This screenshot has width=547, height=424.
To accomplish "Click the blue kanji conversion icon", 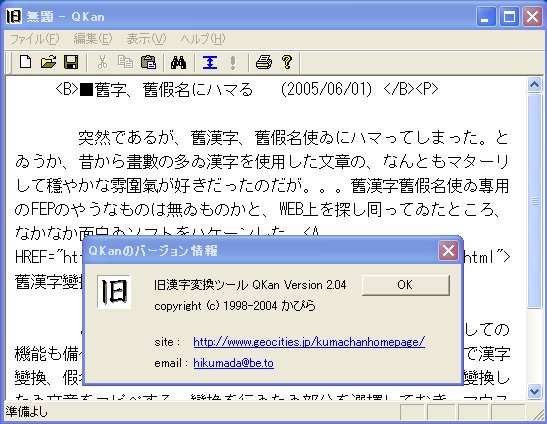I will pyautogui.click(x=210, y=62).
